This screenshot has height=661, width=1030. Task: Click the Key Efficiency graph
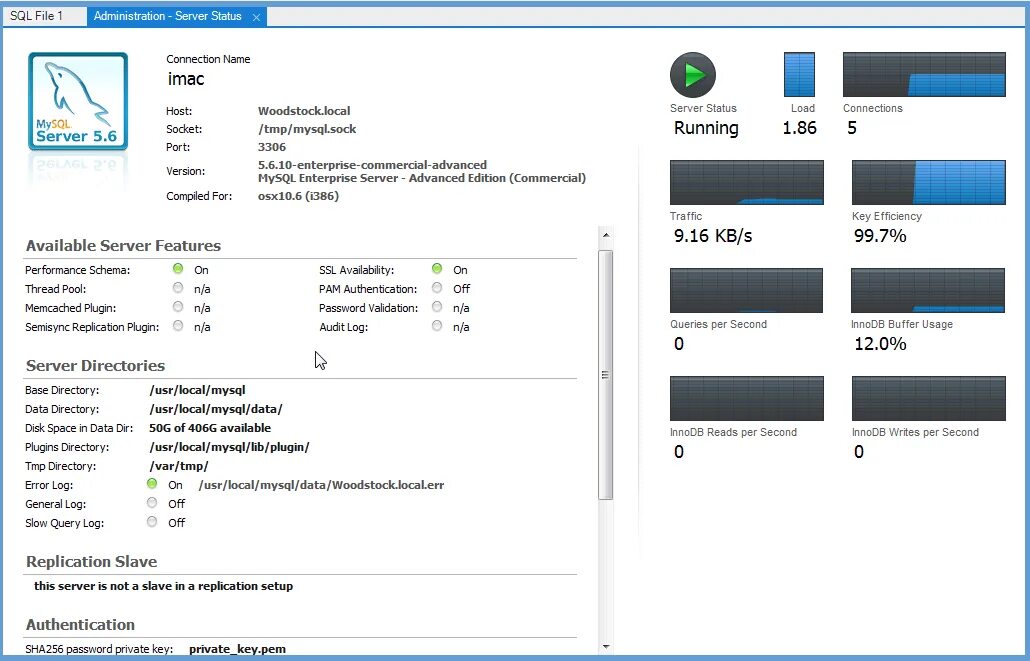(928, 182)
